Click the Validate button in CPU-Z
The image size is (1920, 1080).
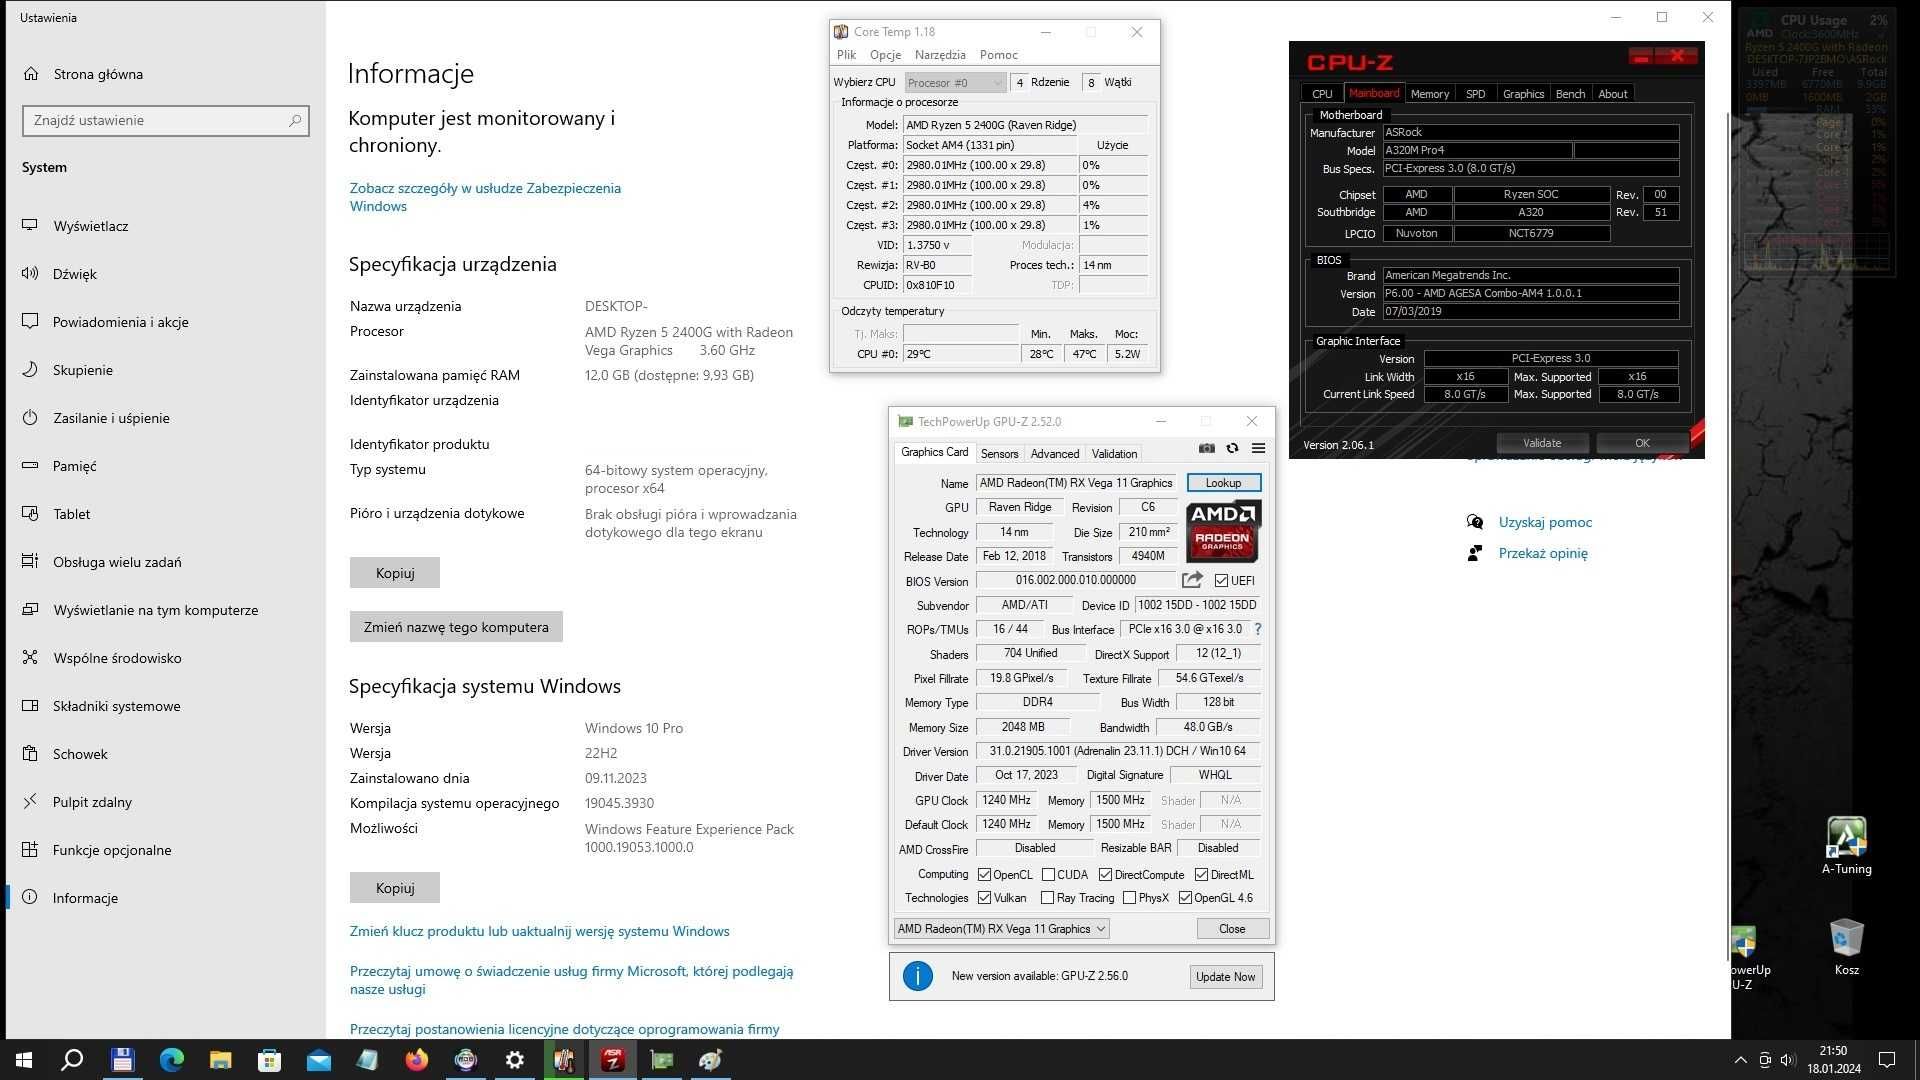(x=1541, y=443)
